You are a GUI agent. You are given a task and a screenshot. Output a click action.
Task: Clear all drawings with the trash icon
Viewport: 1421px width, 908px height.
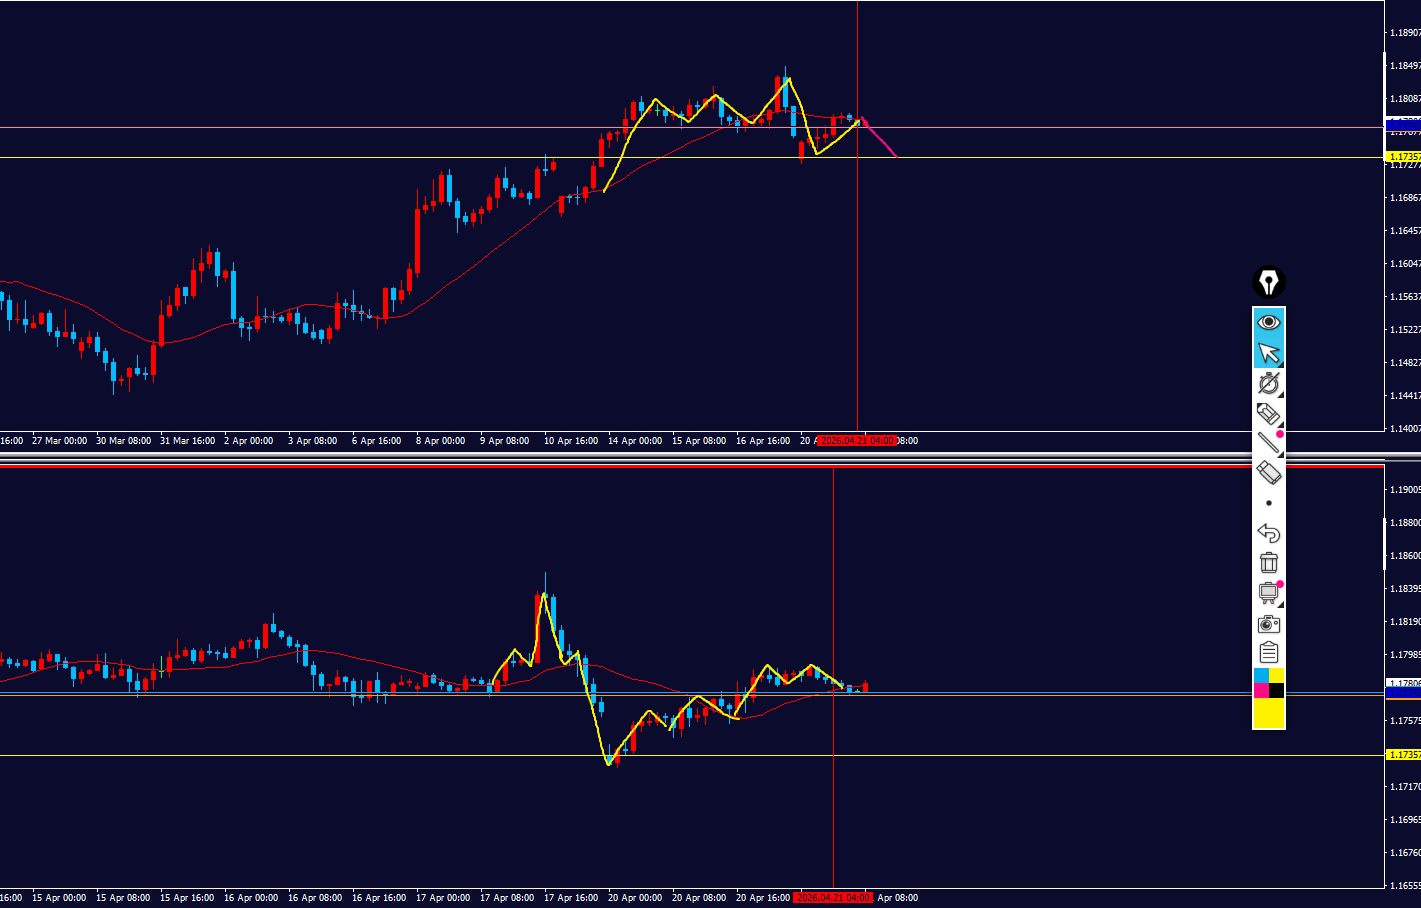pyautogui.click(x=1268, y=563)
